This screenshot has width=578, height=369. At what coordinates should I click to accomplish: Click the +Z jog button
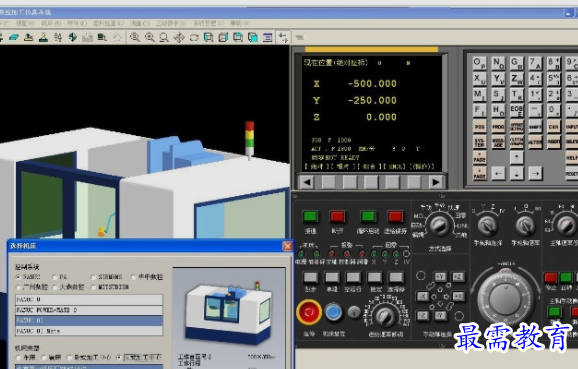tap(458, 277)
